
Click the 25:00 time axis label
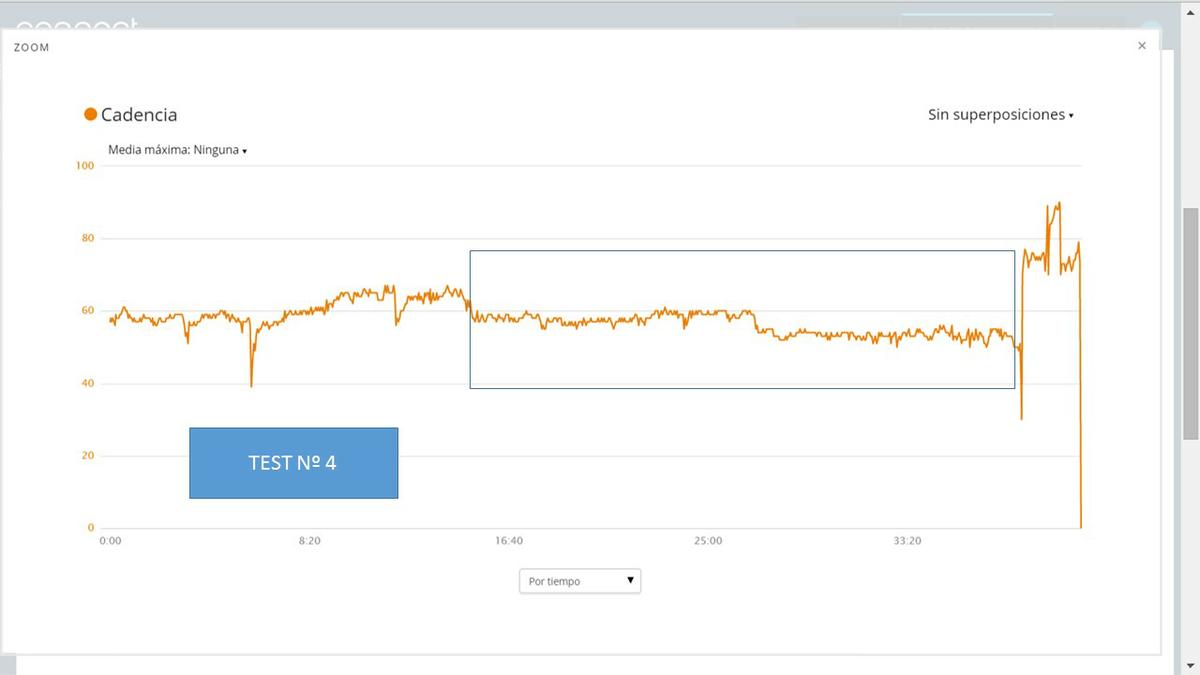tap(708, 541)
